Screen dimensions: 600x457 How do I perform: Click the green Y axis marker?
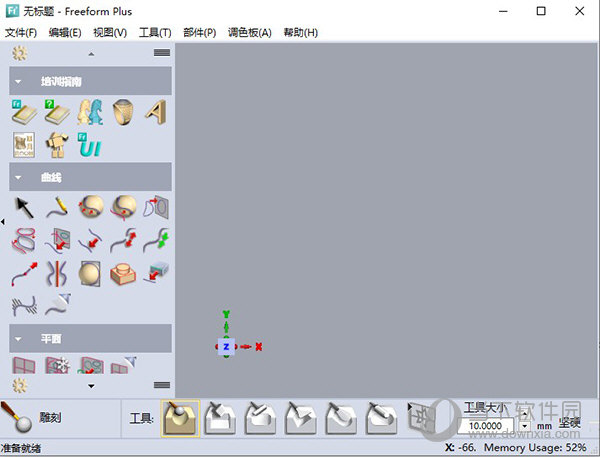tap(226, 315)
